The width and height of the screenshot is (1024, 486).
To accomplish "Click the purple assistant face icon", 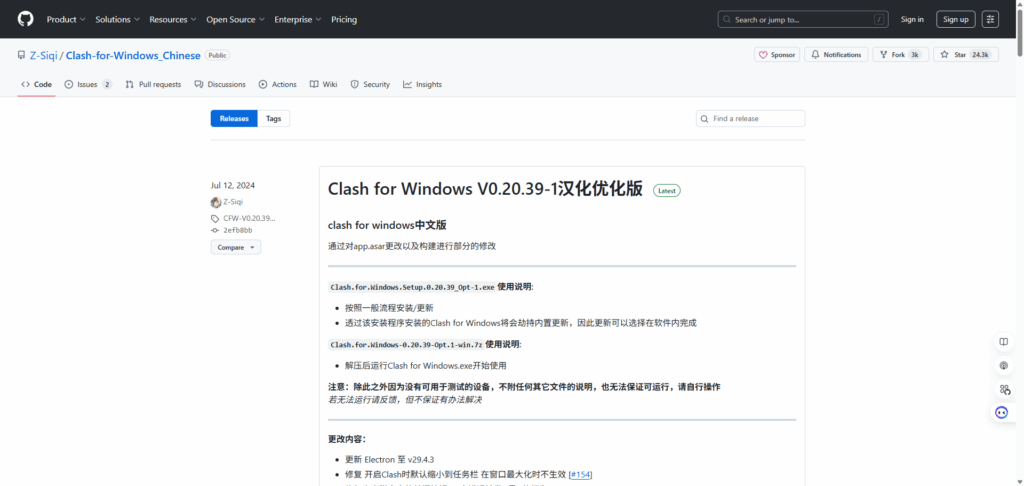I will 1002,413.
